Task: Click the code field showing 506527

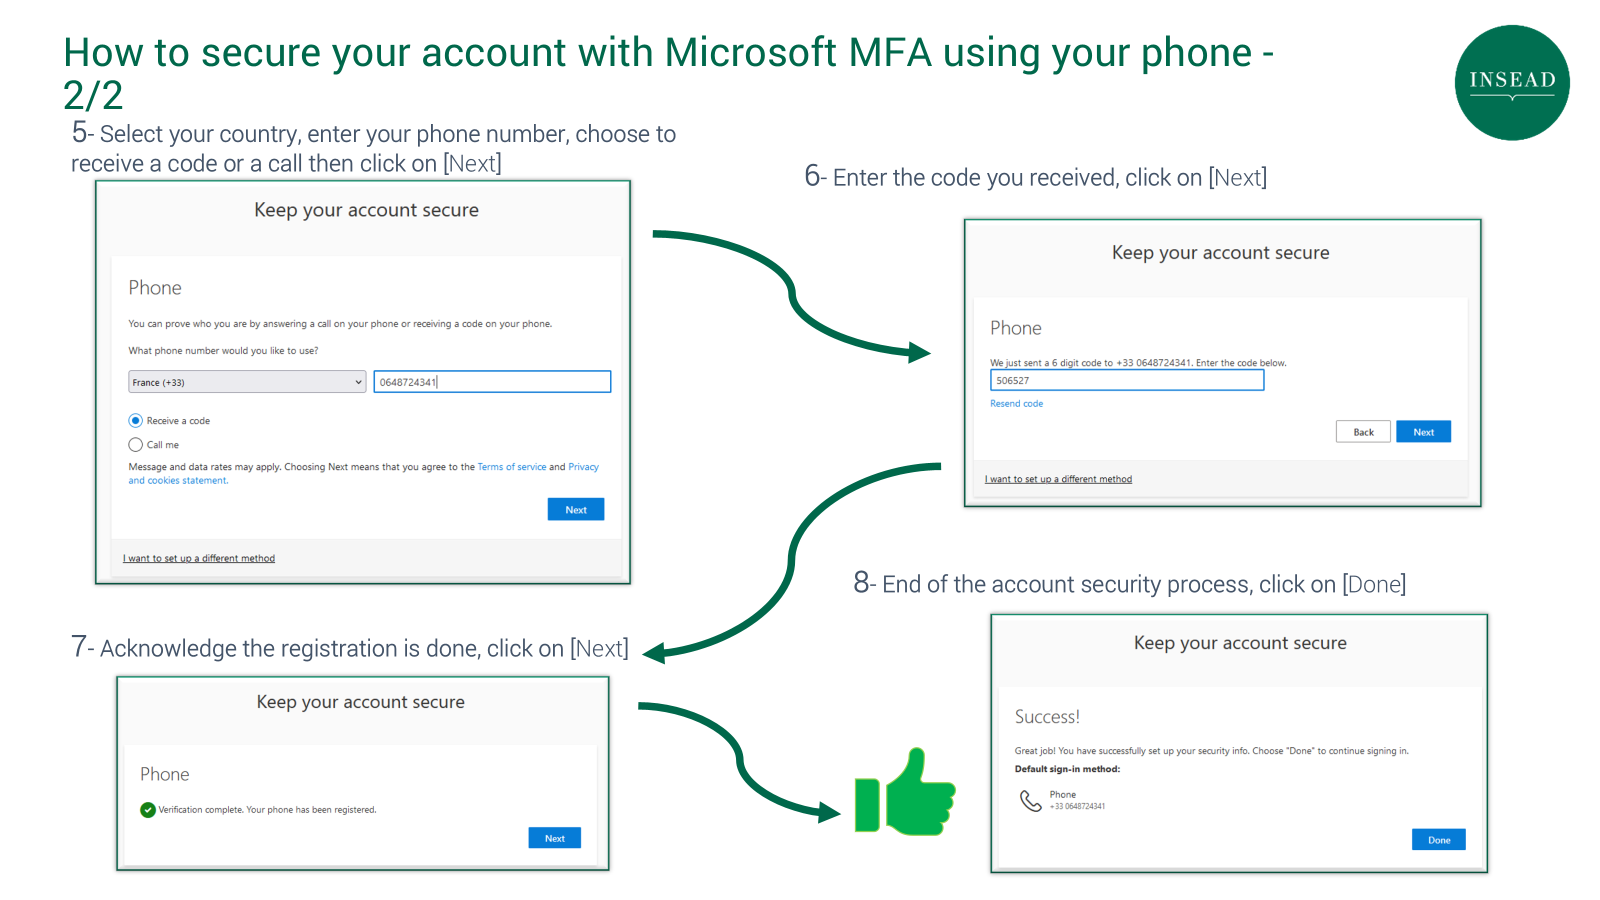Action: 1126,380
